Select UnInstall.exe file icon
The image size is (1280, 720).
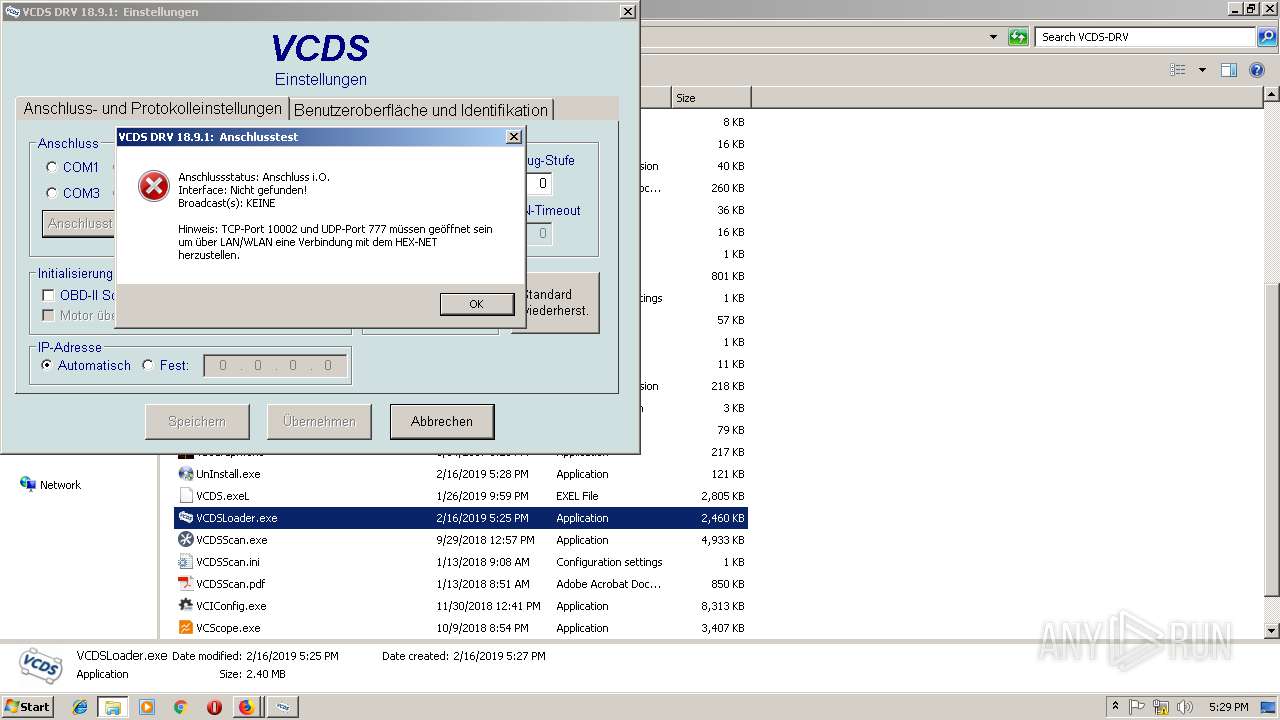[x=186, y=474]
